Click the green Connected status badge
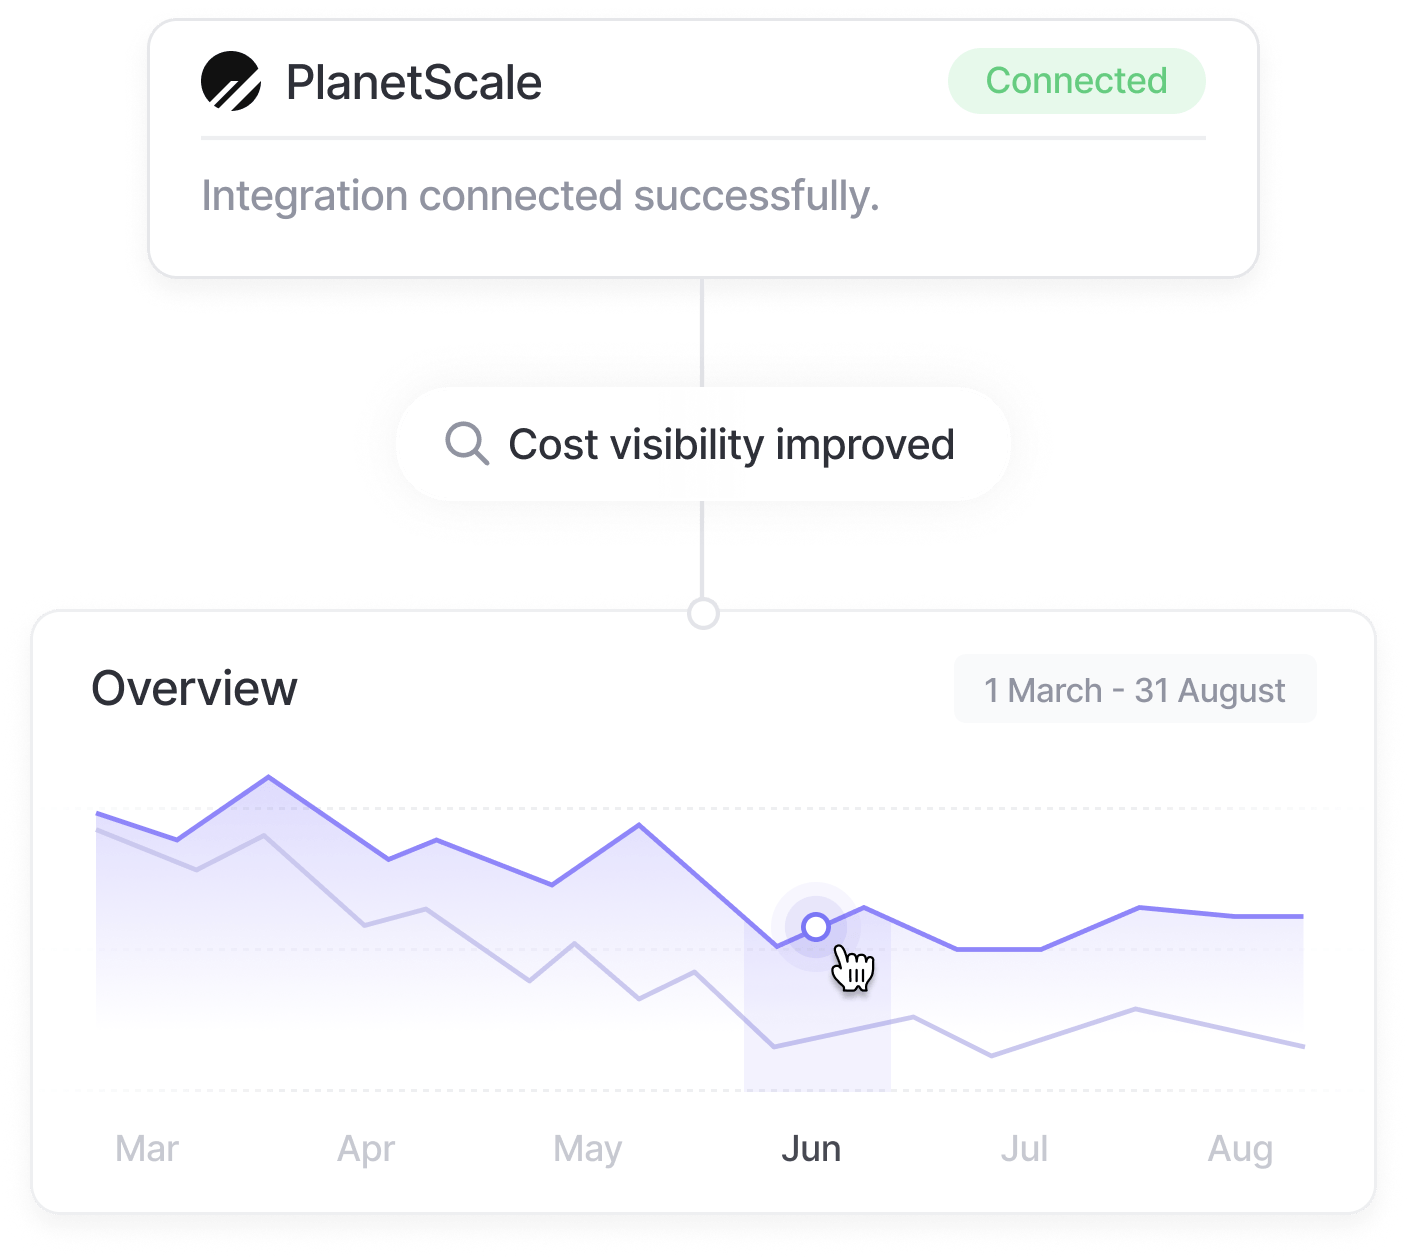 [x=1076, y=81]
